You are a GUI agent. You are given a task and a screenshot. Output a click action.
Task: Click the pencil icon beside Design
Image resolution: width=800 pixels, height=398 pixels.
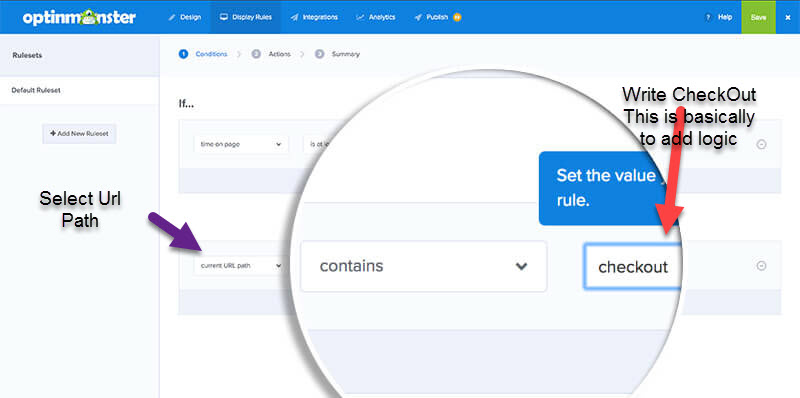pyautogui.click(x=172, y=17)
